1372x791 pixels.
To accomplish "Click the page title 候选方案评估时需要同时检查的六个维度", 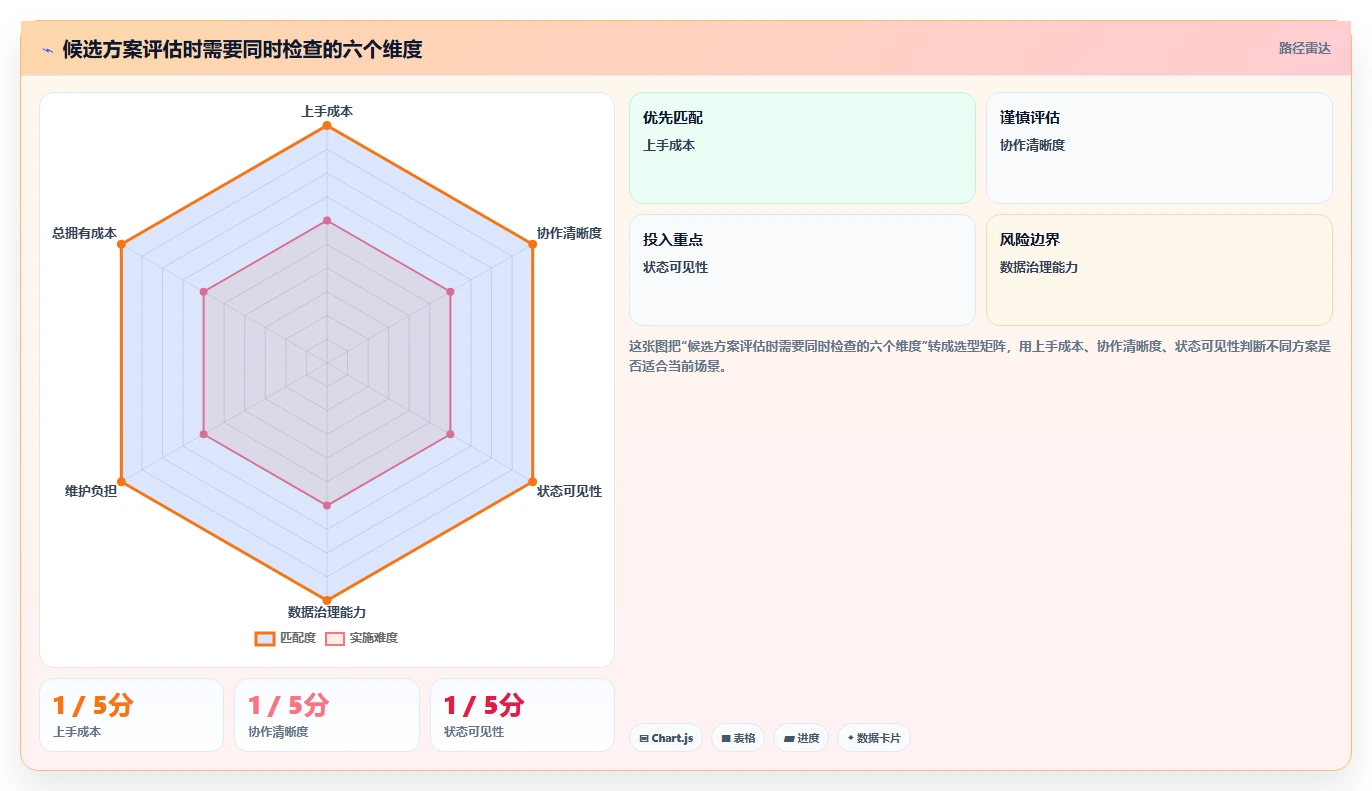I will tap(242, 49).
